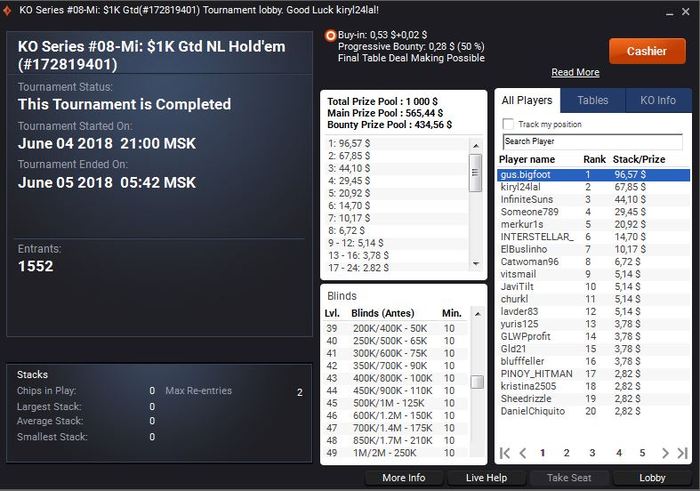This screenshot has width=700, height=491.
Task: Click the blinds structure scrollbar thumb
Action: coord(478,382)
